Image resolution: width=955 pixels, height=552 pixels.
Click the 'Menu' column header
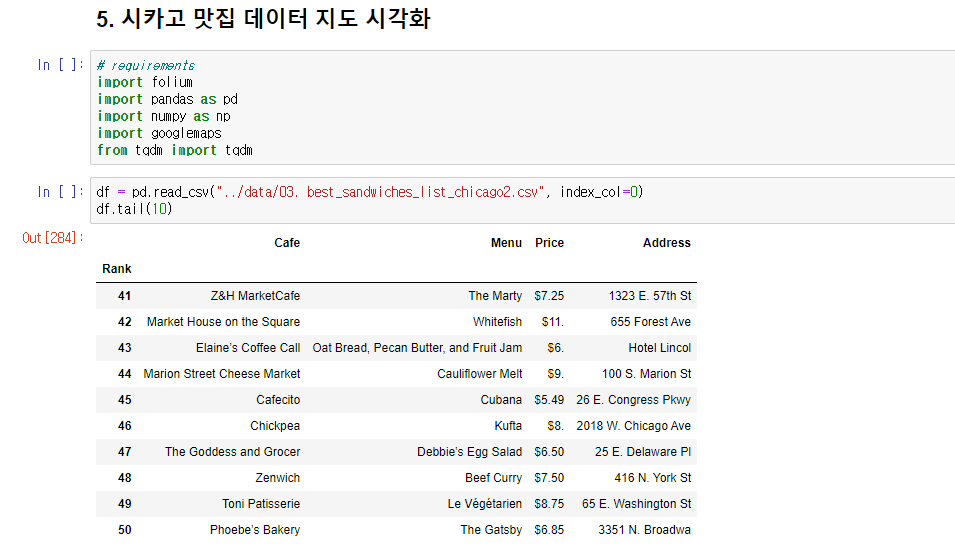[506, 242]
